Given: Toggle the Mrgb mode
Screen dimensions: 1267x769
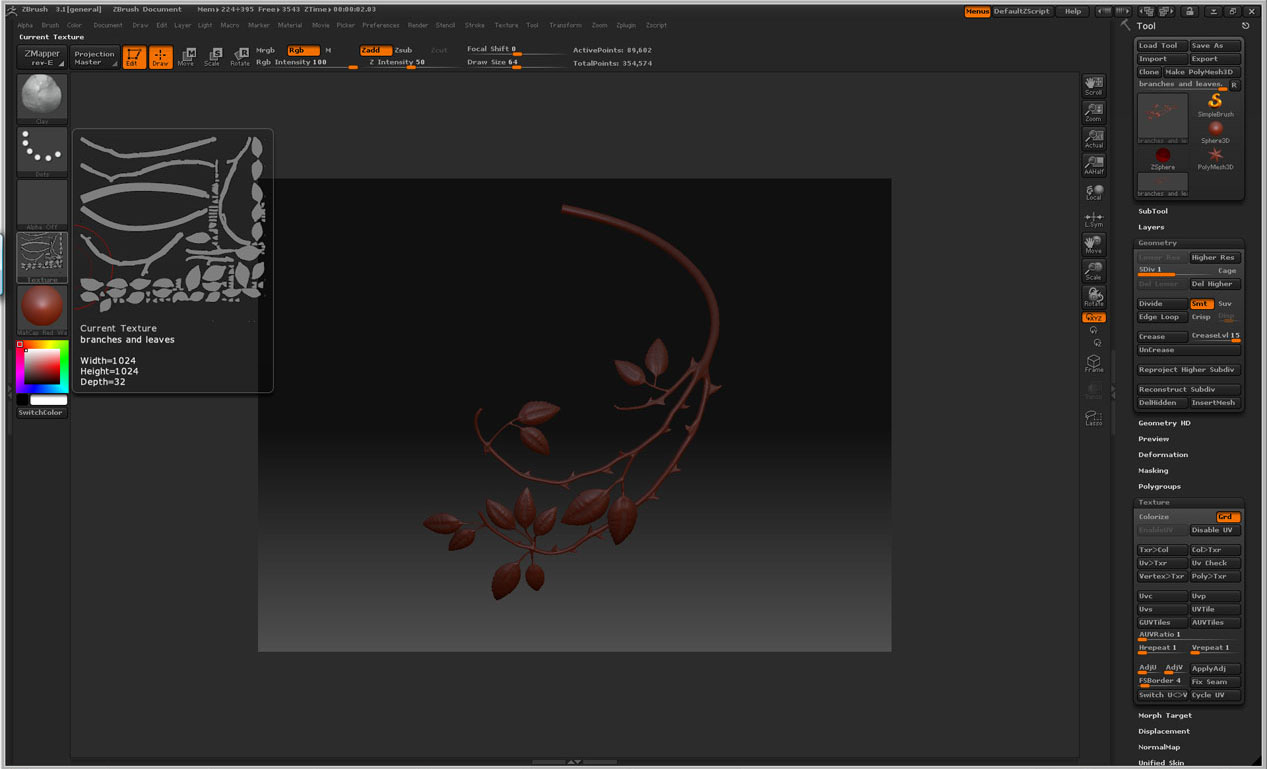Looking at the screenshot, I should tap(265, 50).
